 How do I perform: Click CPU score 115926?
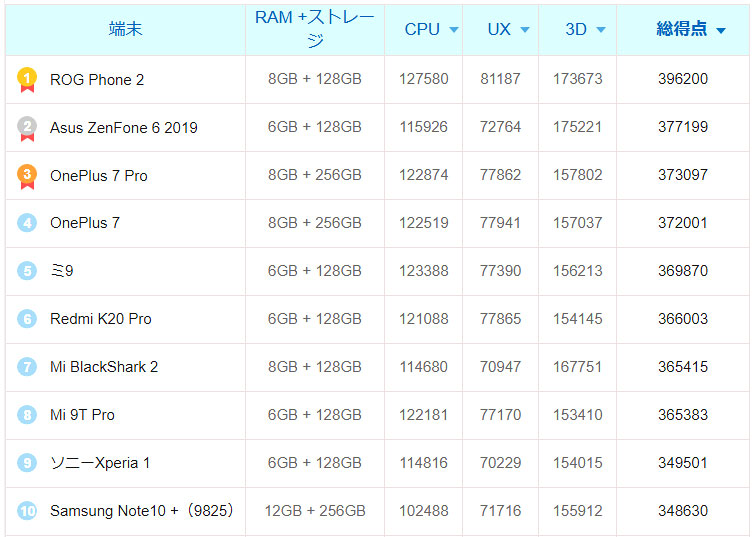(x=424, y=127)
